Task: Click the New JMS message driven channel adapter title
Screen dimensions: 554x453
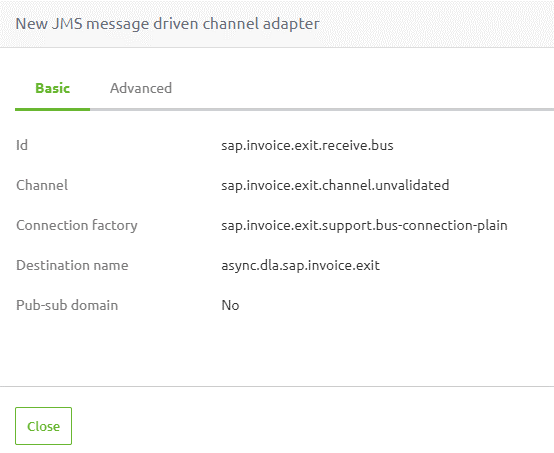Action: tap(167, 24)
